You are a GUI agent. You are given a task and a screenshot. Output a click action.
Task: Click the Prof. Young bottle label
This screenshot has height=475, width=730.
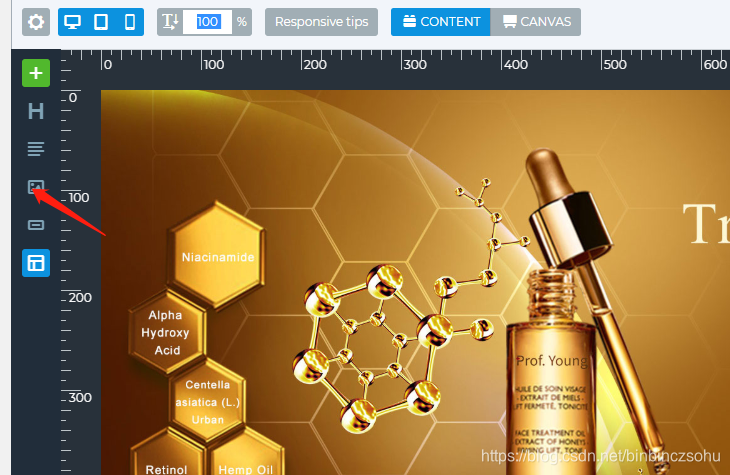pyautogui.click(x=552, y=361)
